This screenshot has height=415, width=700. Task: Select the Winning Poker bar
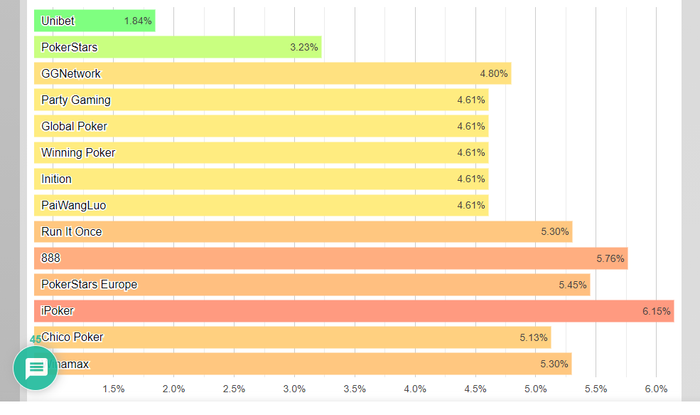click(x=260, y=153)
